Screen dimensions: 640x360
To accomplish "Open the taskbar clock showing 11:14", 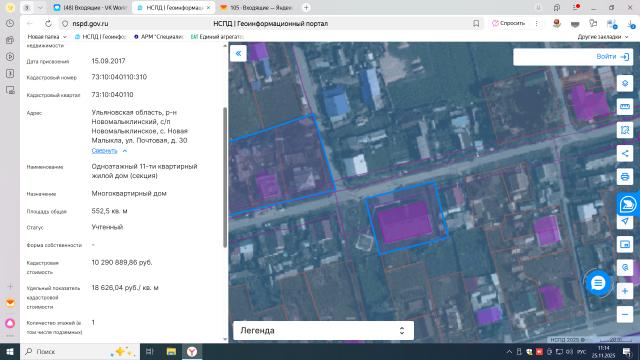I will [x=603, y=351].
